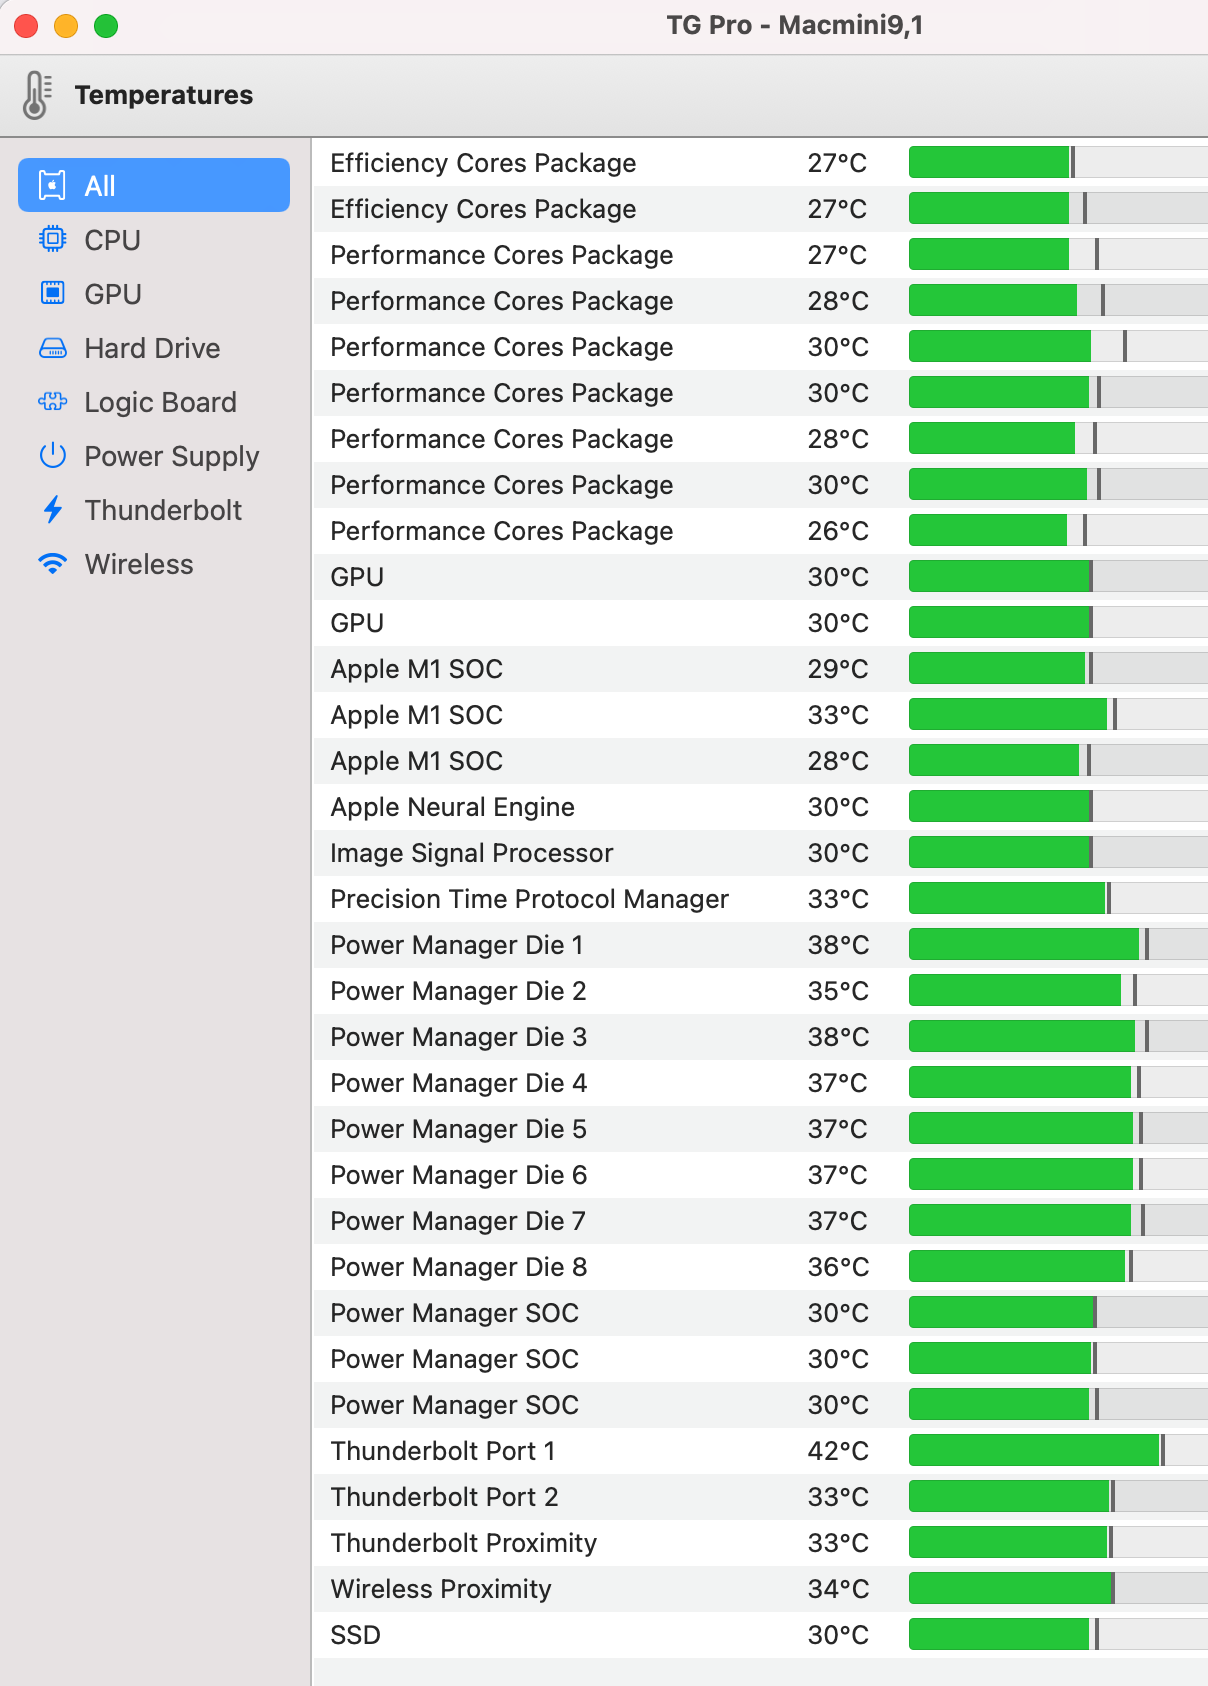Click the Power Manager Die 1 label
Viewport: 1208px width, 1686px height.
tap(457, 945)
